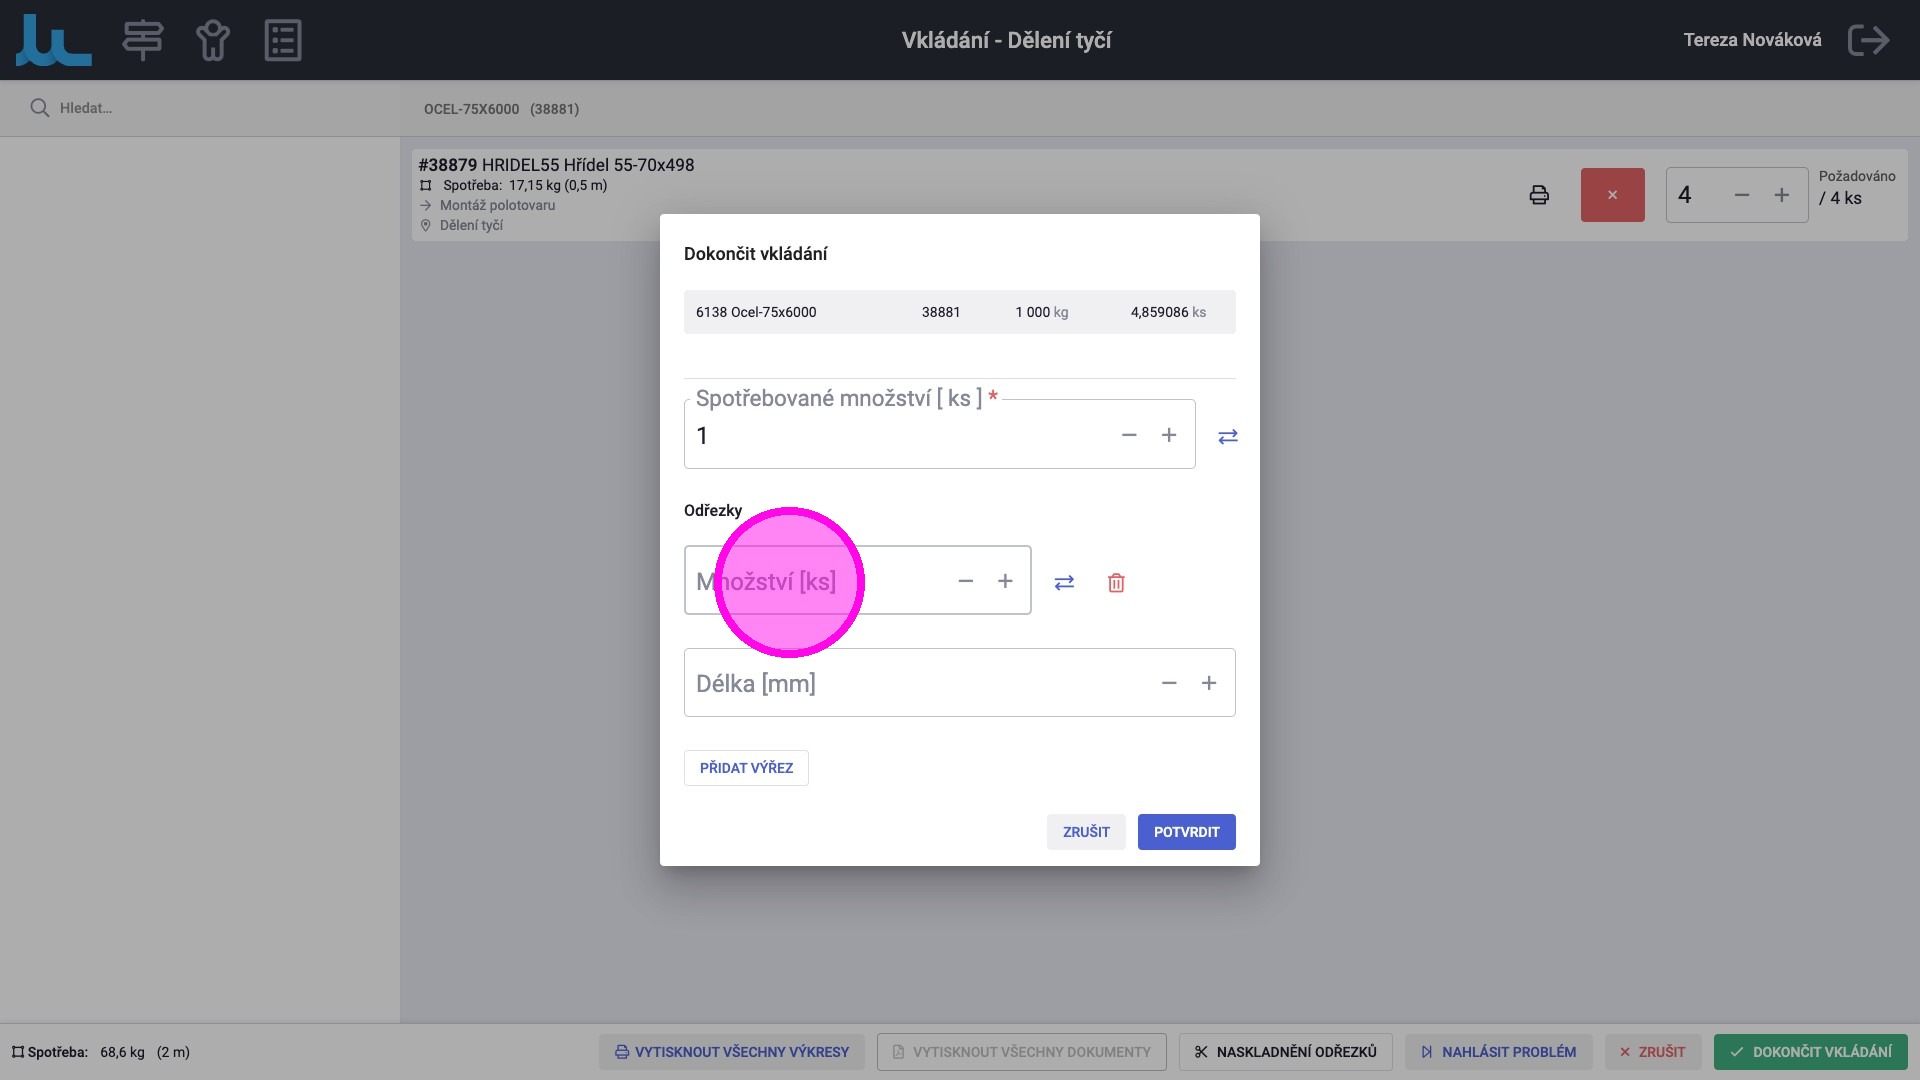Screen dimensions: 1920x1080
Task: Open the worker clothing icon in header
Action: [212, 40]
